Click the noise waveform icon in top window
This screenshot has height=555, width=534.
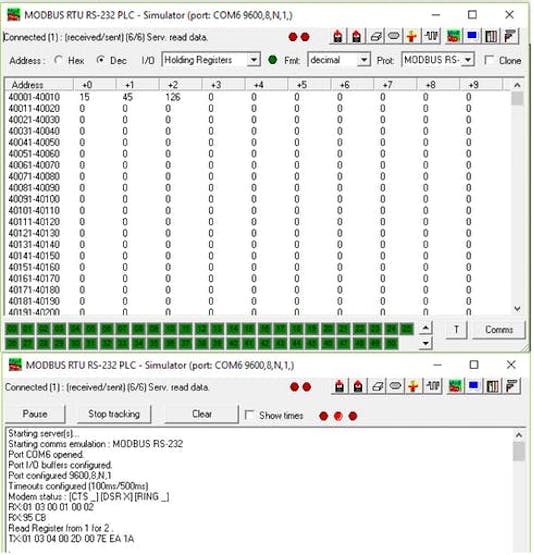pos(431,36)
